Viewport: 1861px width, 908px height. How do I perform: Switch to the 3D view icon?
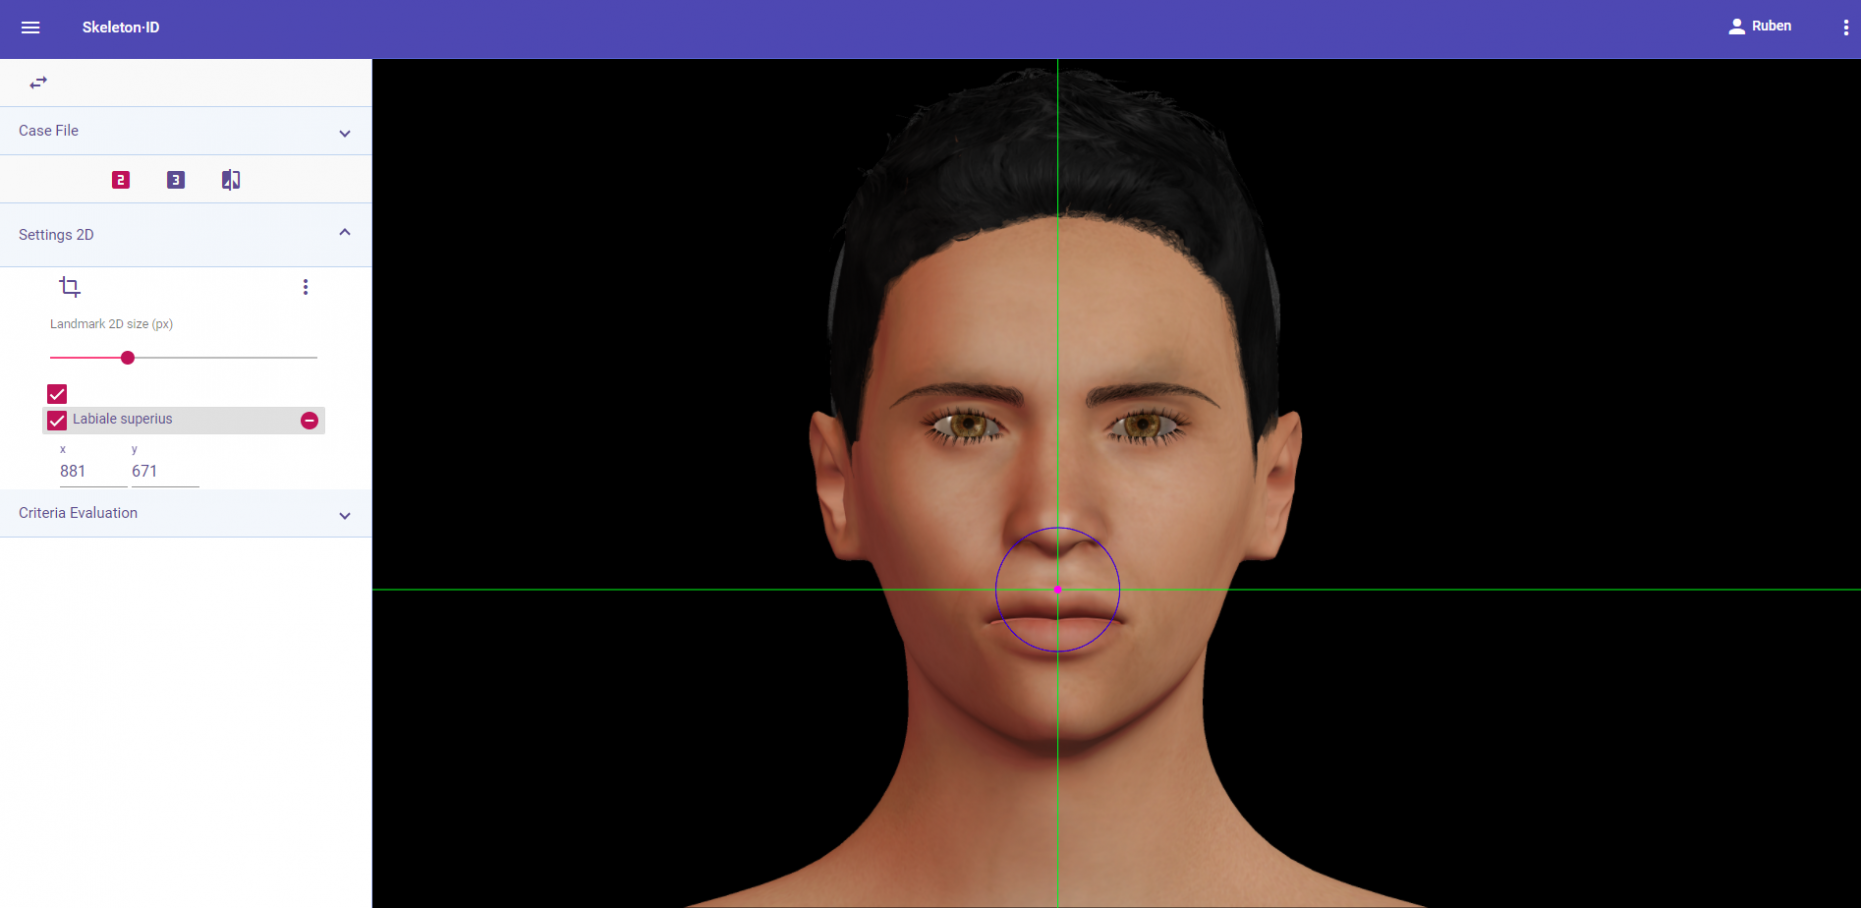coord(176,180)
